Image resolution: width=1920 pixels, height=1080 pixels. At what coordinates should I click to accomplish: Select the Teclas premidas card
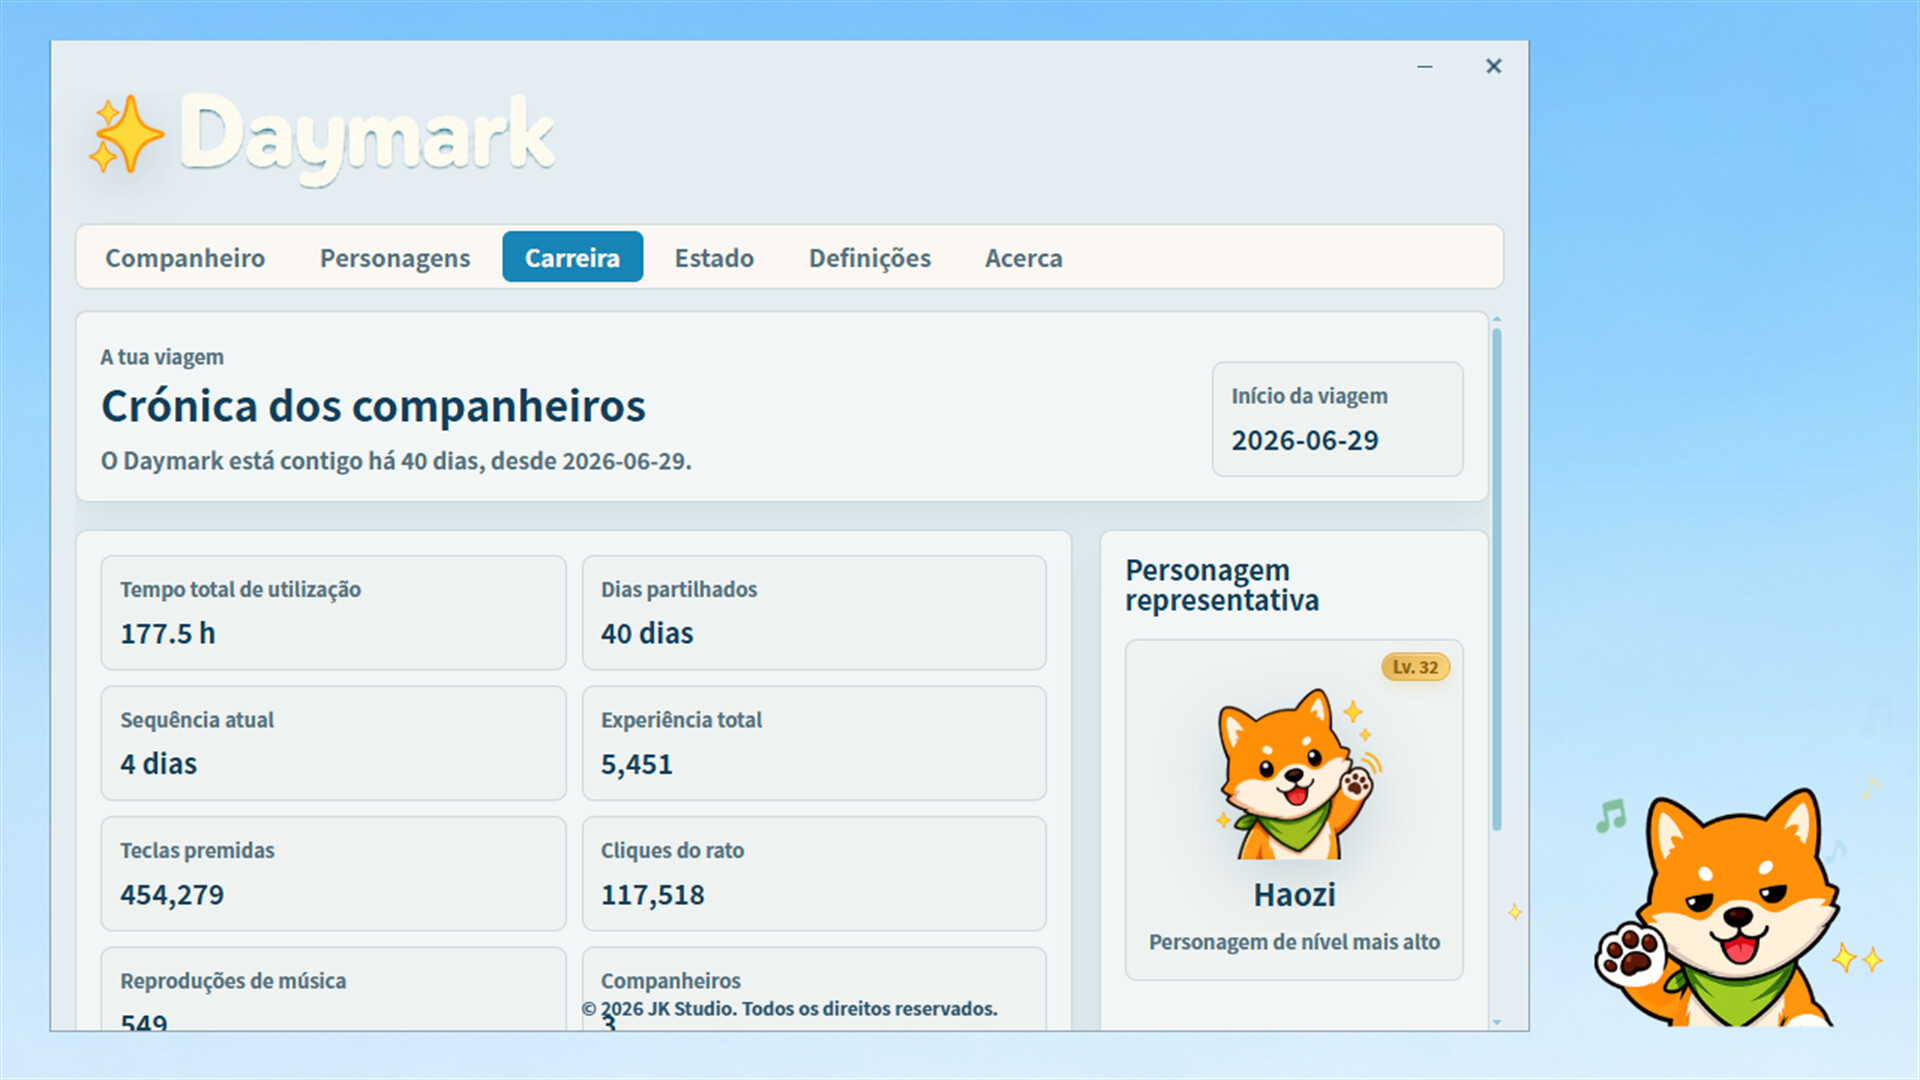click(x=333, y=873)
